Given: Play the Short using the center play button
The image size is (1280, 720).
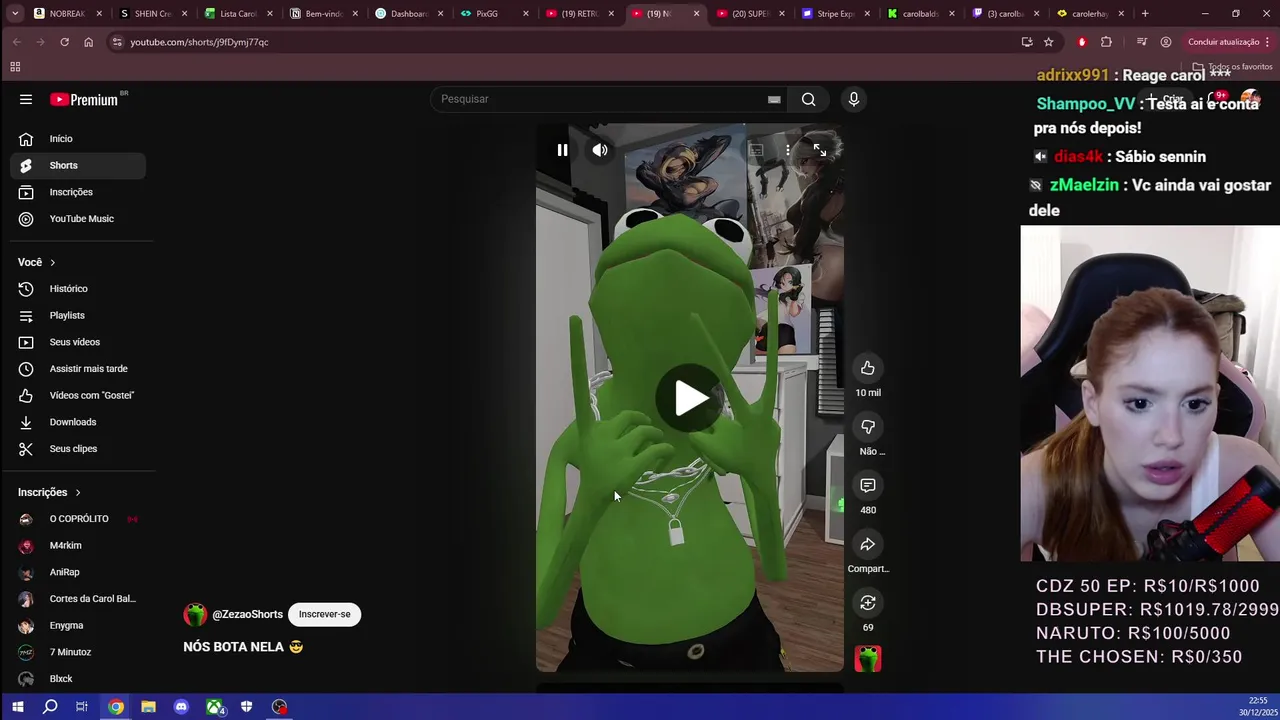Looking at the screenshot, I should pos(690,398).
